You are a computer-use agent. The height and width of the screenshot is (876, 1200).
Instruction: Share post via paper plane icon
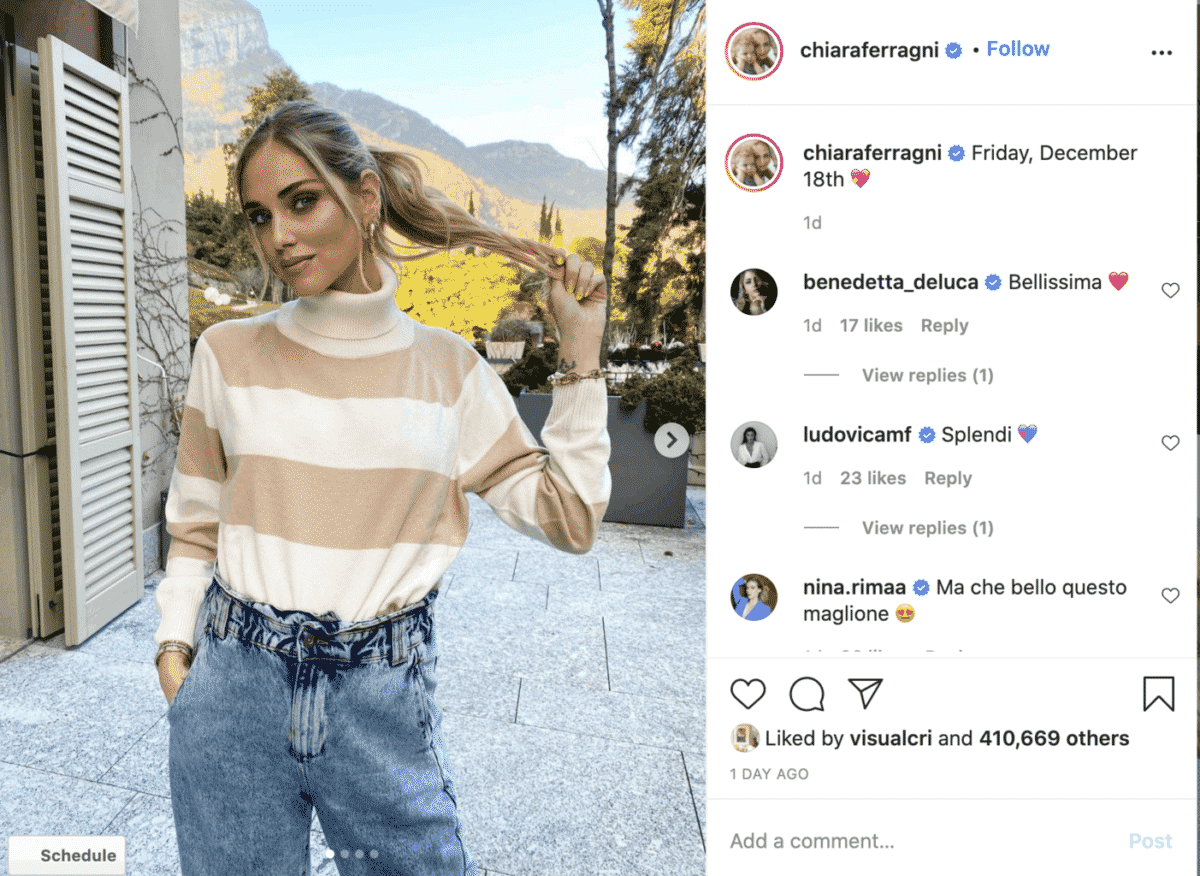pos(865,693)
